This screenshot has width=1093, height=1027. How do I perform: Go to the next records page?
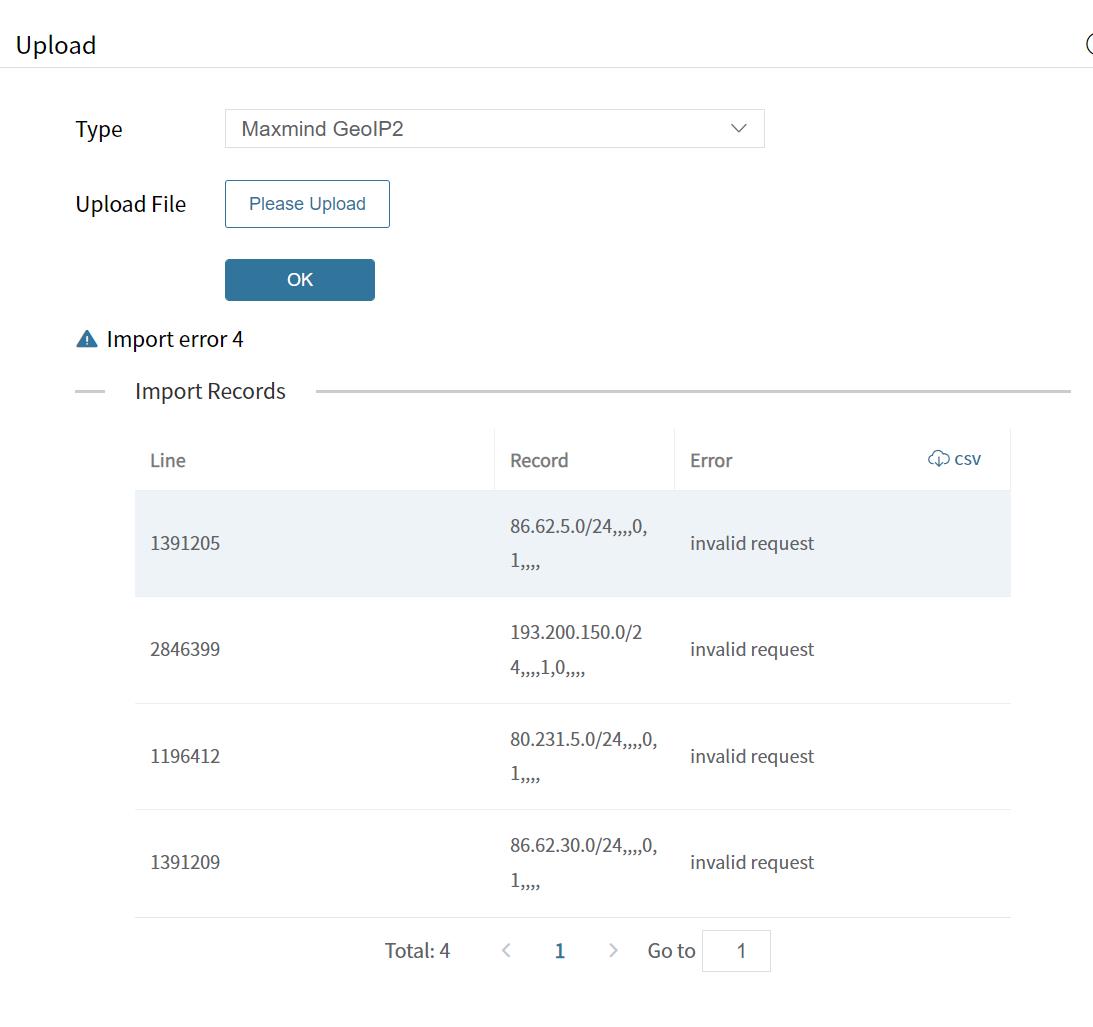(x=613, y=950)
